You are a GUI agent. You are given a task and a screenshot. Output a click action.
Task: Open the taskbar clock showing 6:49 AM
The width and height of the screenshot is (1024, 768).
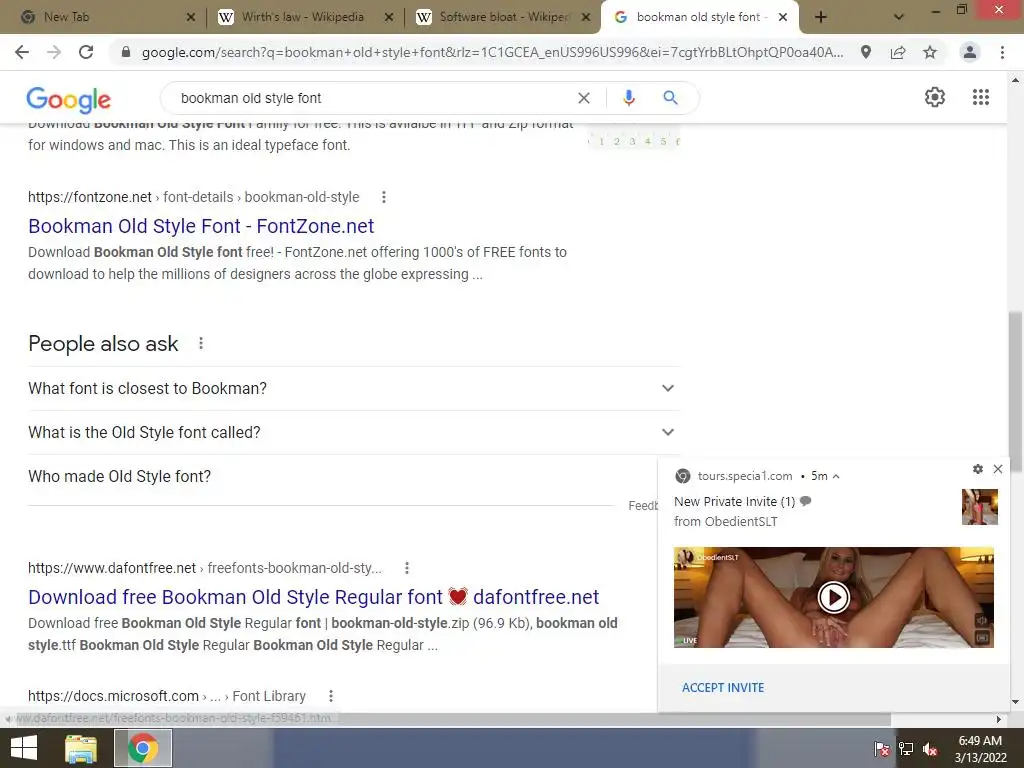click(x=980, y=748)
